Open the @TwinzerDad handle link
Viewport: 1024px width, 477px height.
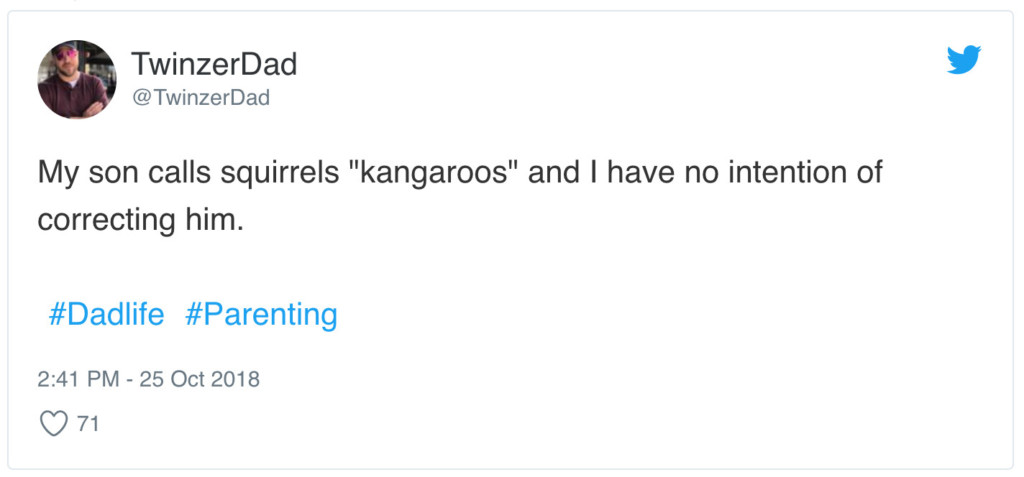click(200, 97)
